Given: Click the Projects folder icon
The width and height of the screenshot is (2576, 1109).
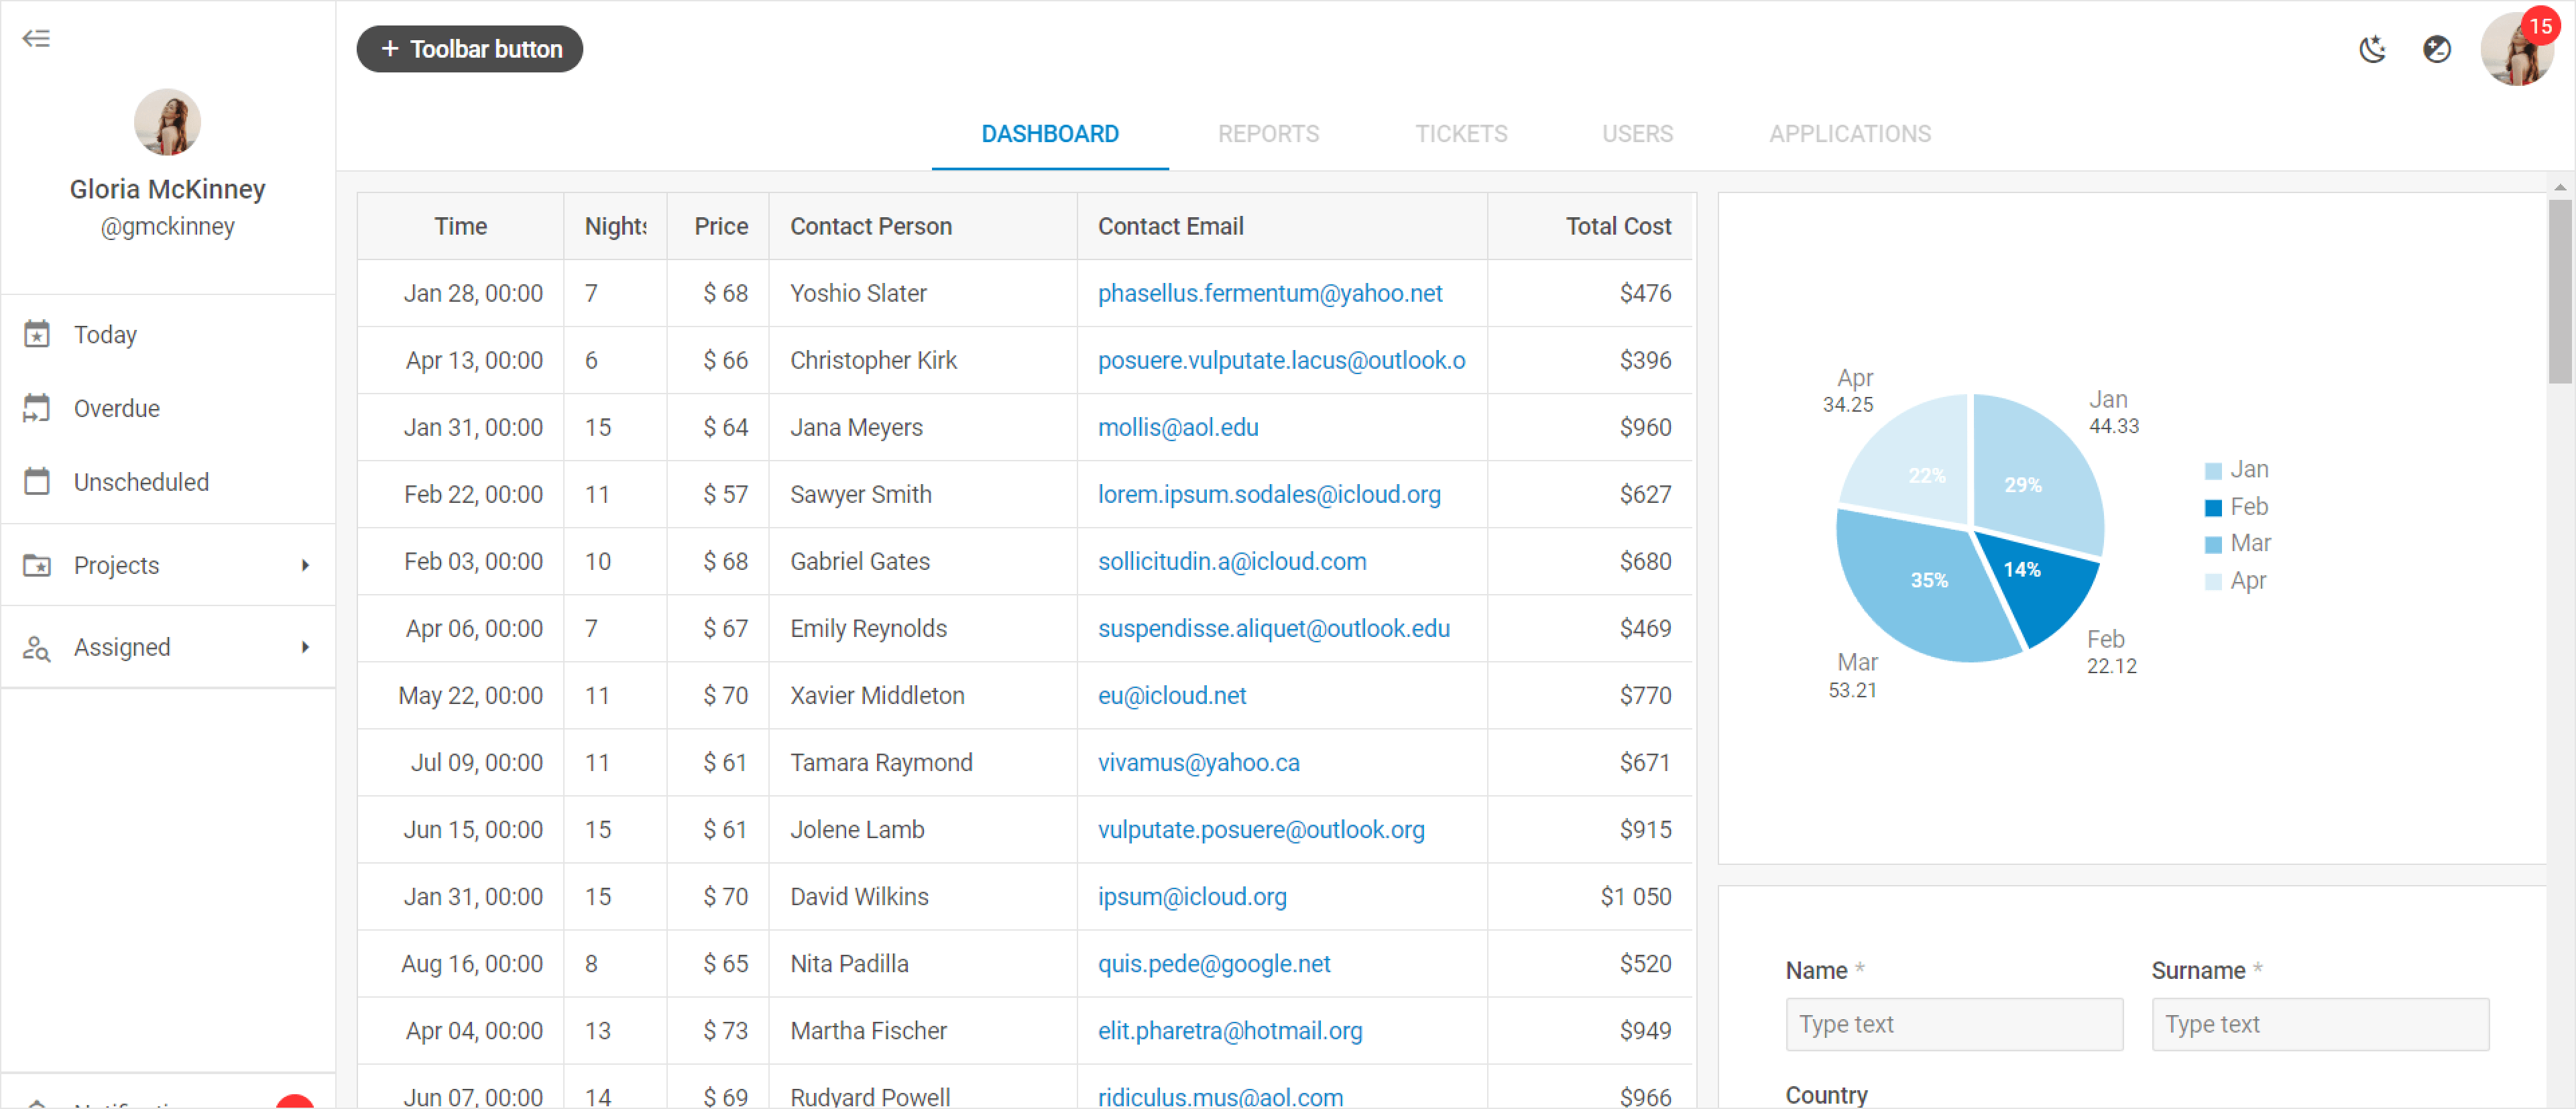Looking at the screenshot, I should click(x=37, y=565).
